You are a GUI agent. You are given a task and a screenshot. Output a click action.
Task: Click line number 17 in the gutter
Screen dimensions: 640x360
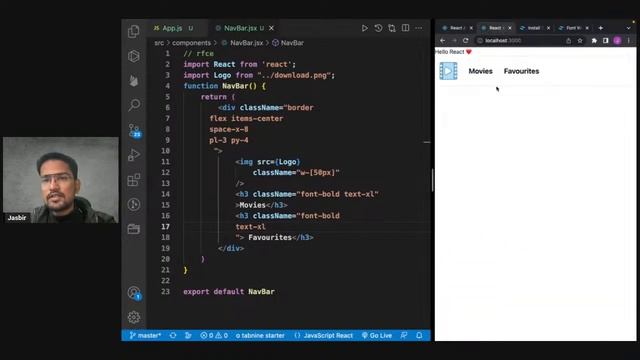[165, 227]
